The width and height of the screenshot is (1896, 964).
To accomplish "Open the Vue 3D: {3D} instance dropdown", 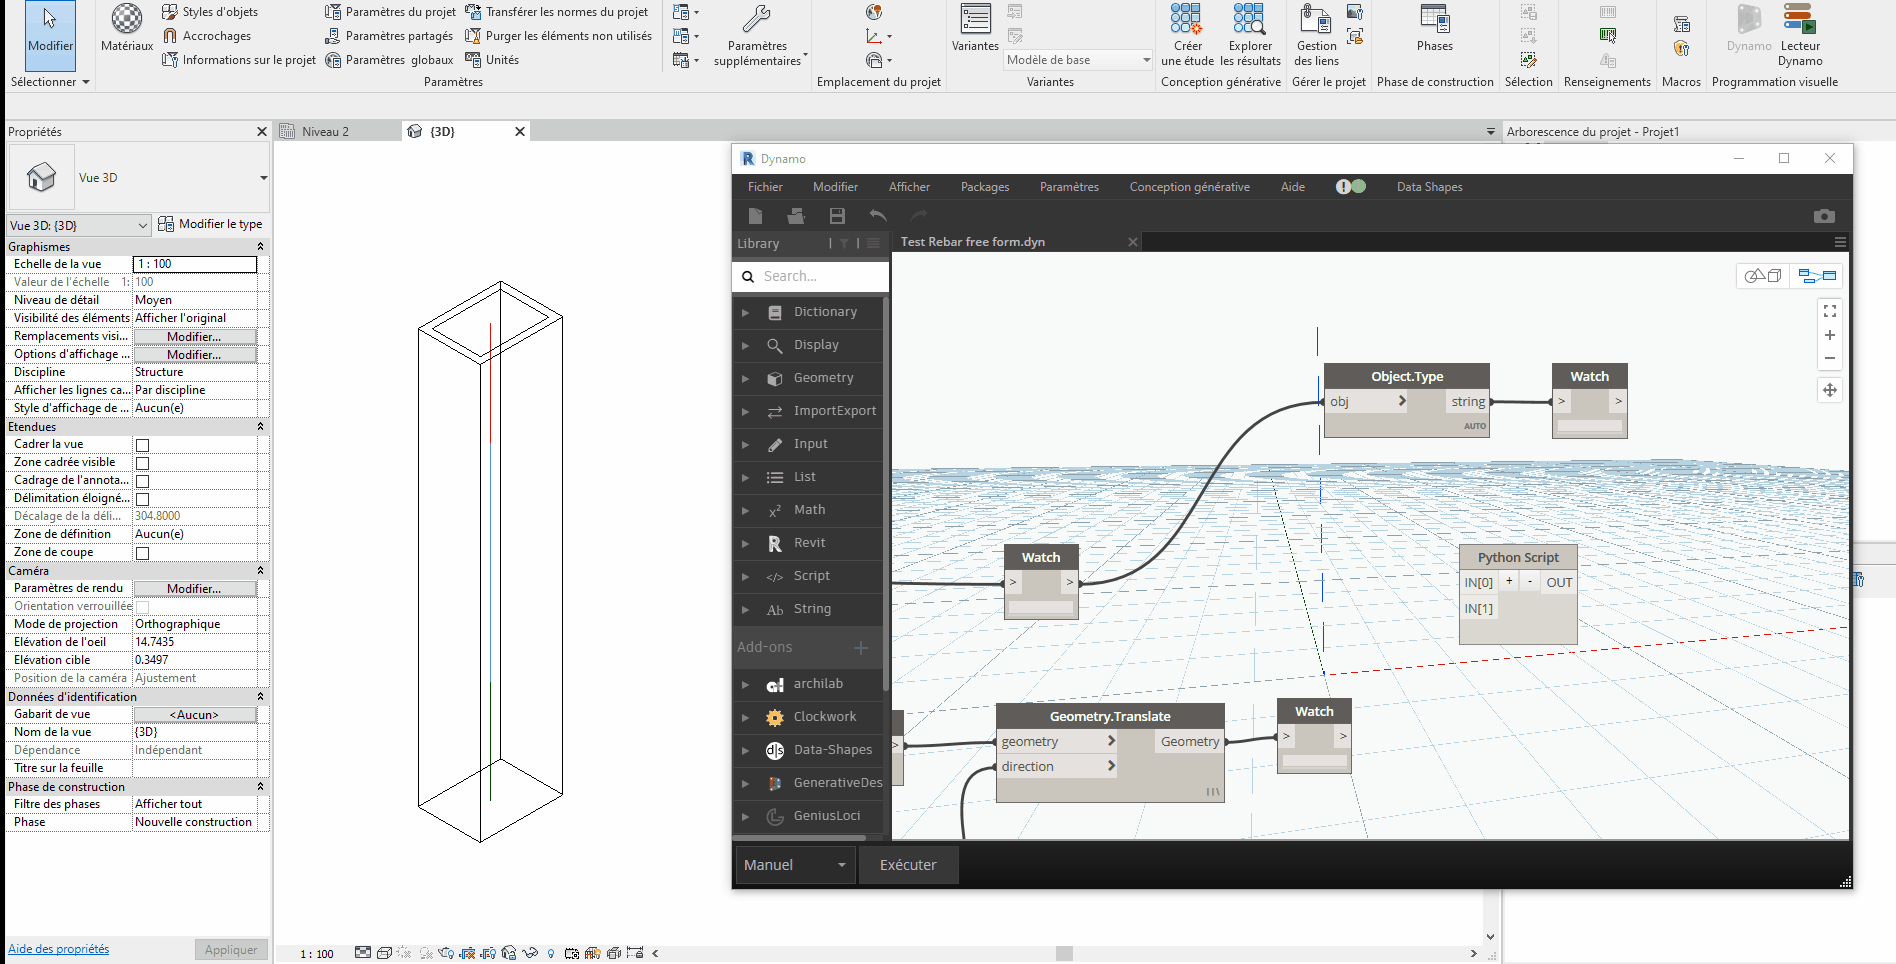I will pos(79,225).
